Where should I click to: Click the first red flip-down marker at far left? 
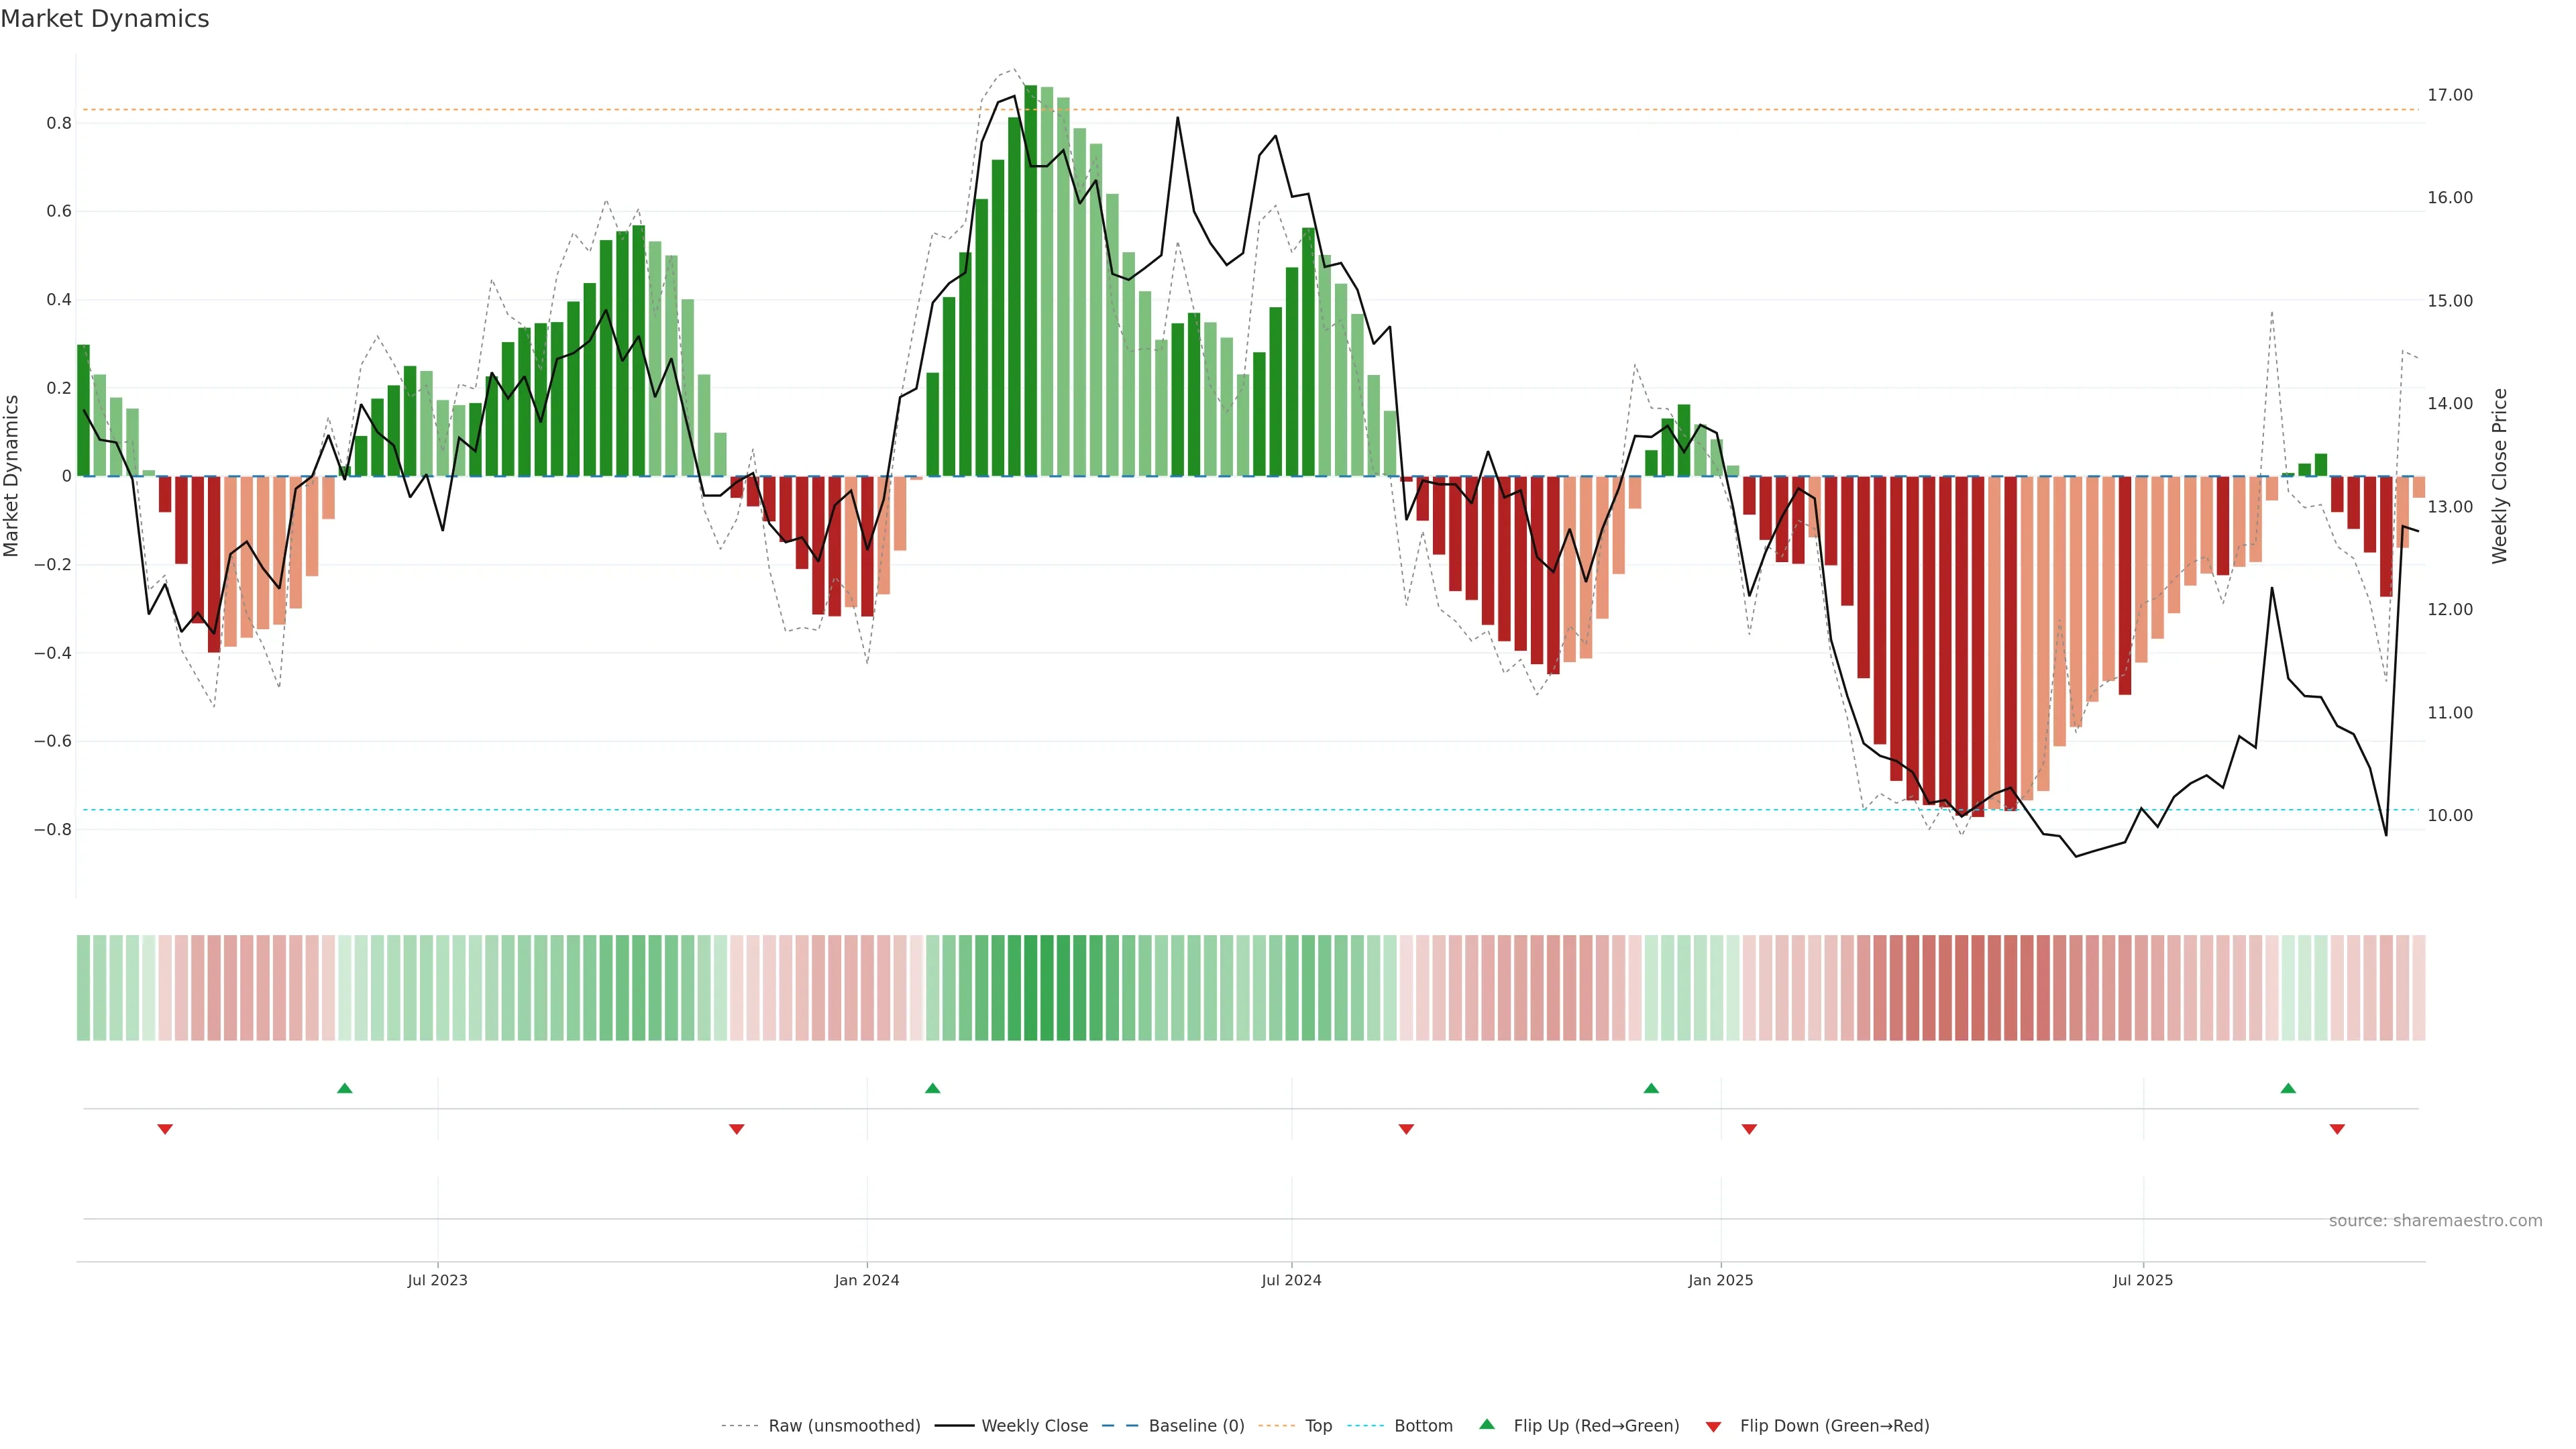tap(165, 1129)
